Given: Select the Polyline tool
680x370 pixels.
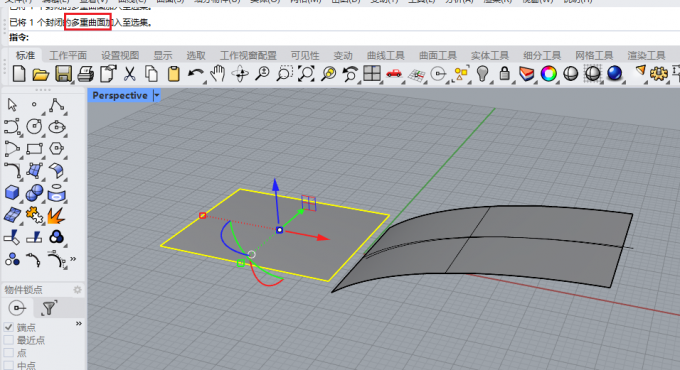Looking at the screenshot, I should click(x=56, y=105).
